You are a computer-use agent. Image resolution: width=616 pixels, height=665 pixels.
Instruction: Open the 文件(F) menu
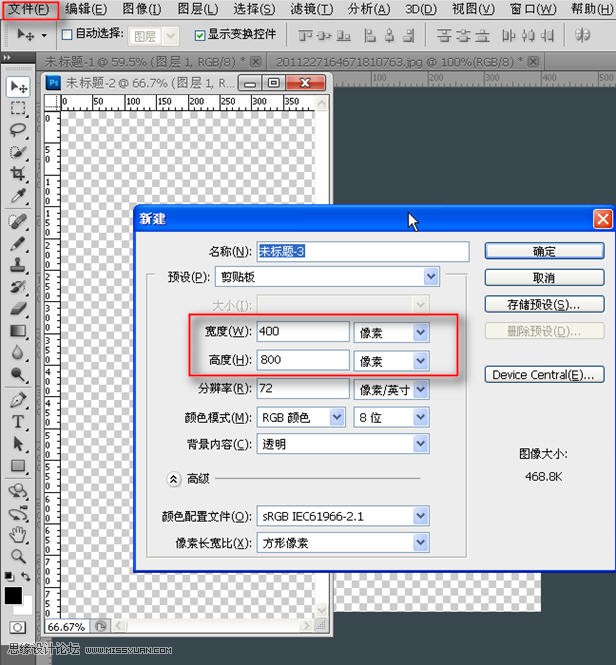[x=29, y=9]
